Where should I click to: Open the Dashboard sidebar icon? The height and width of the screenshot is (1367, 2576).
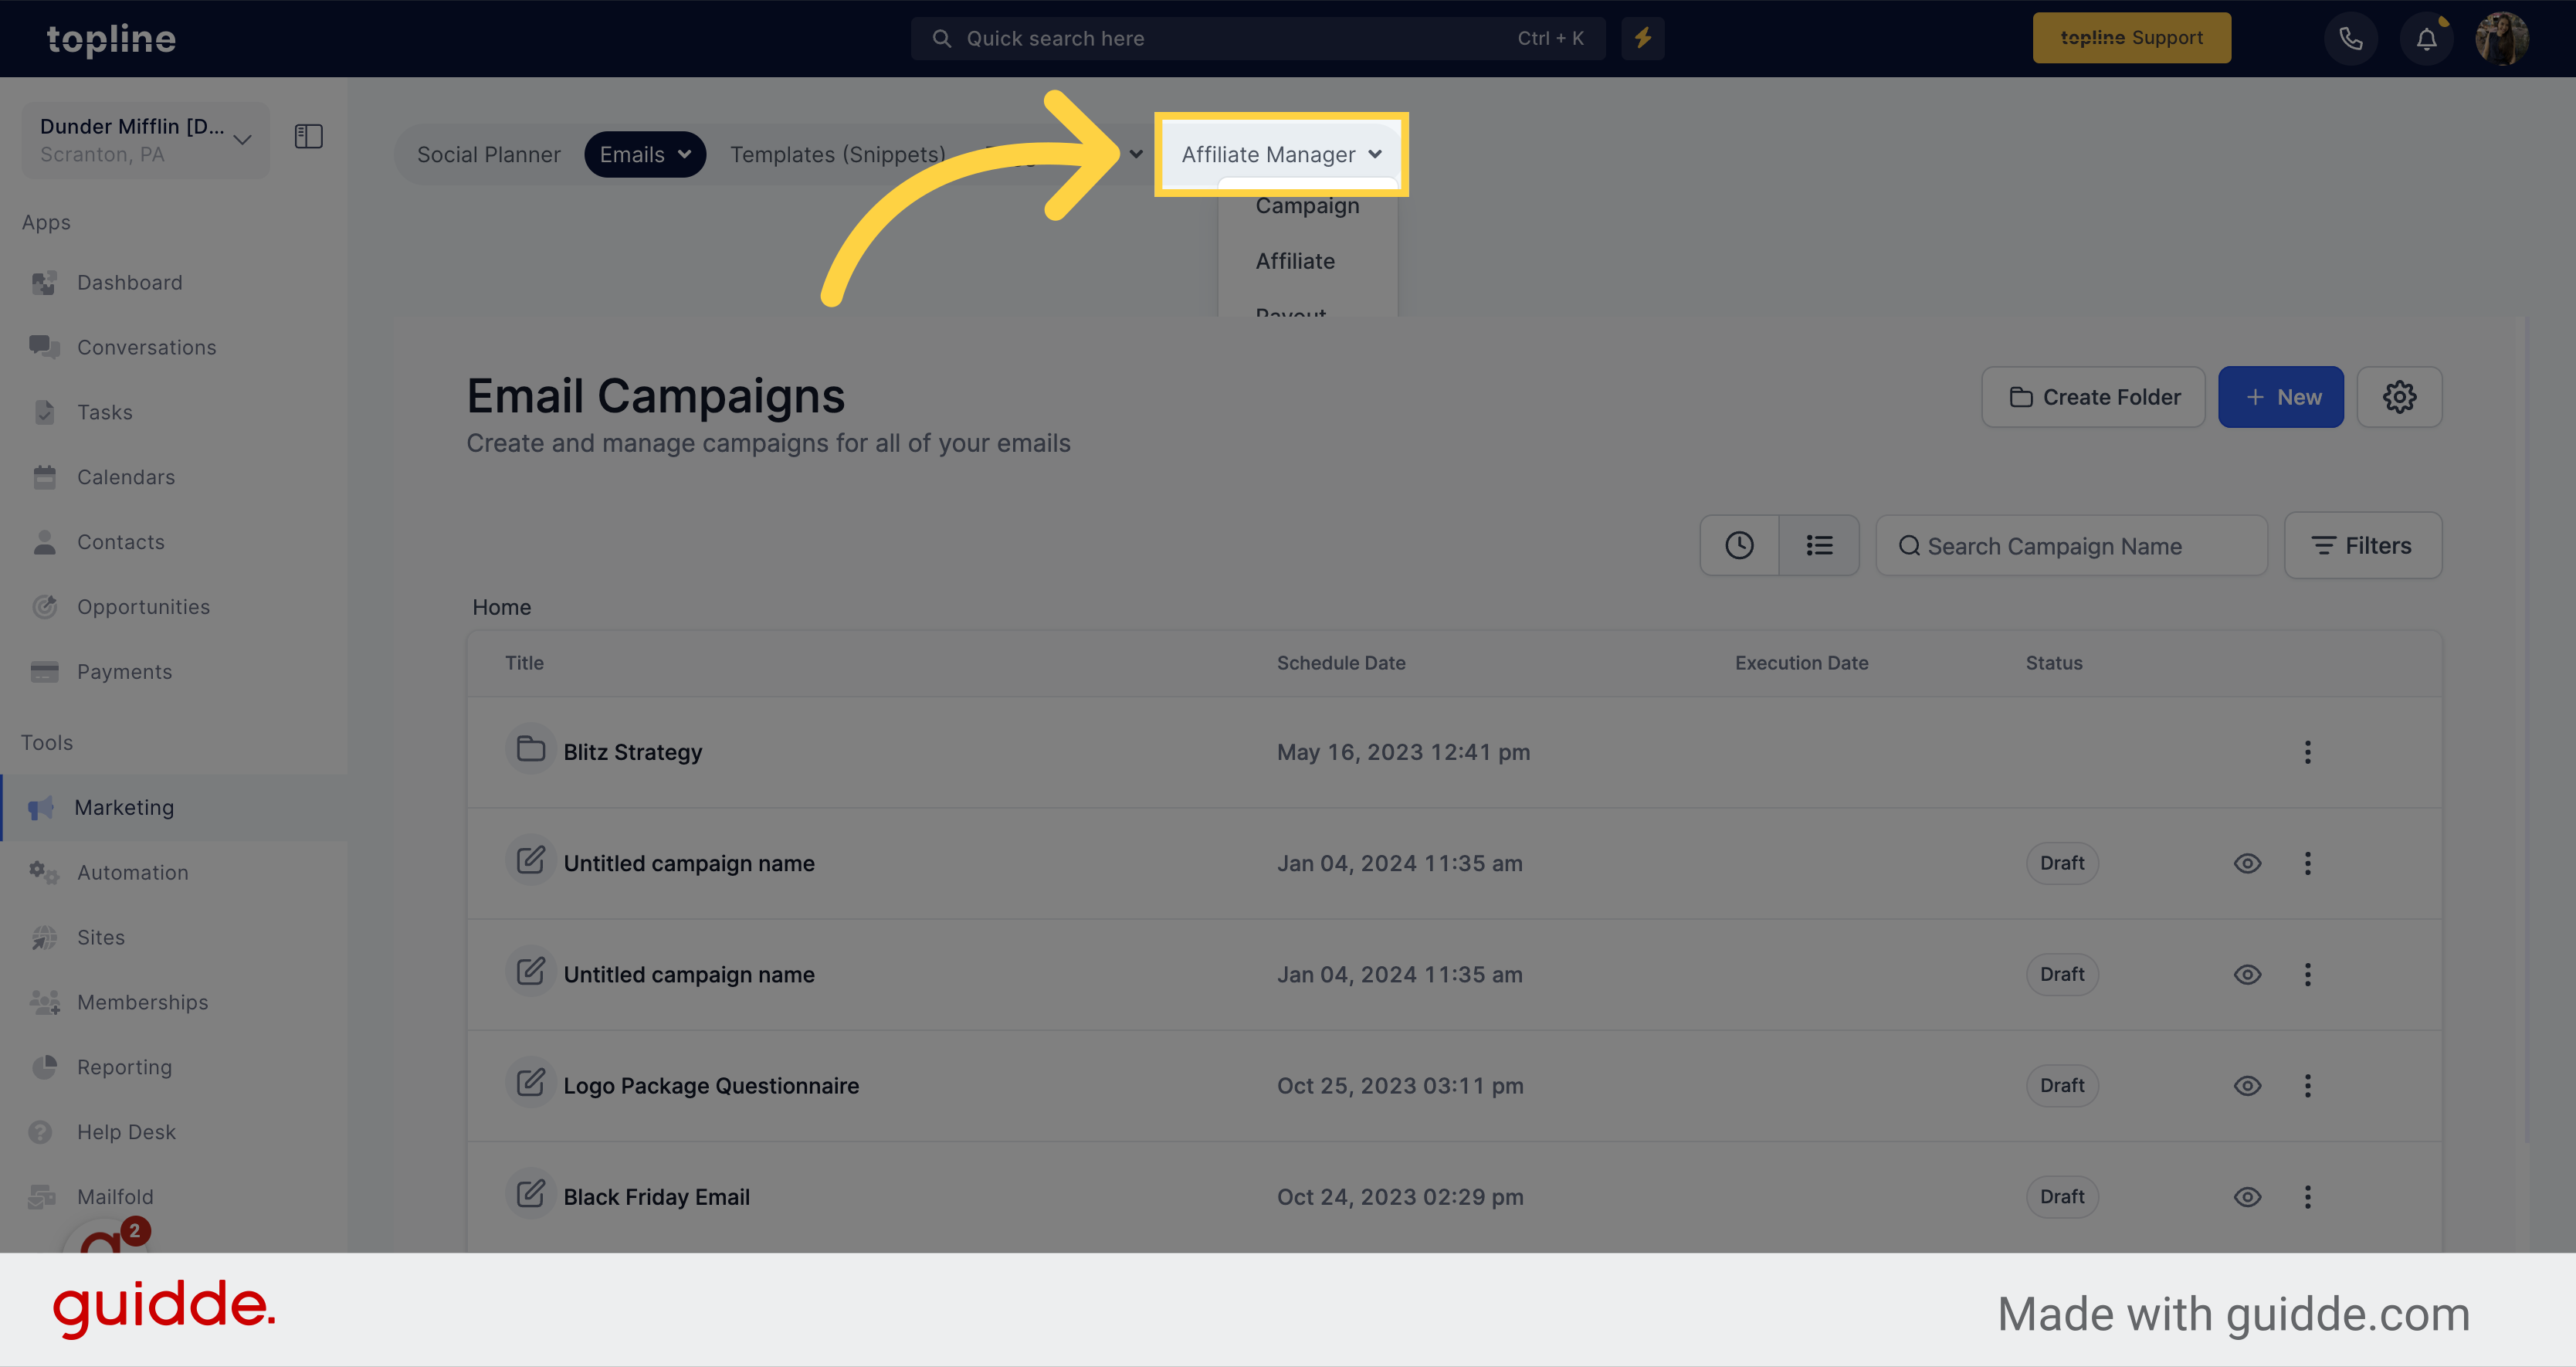pyautogui.click(x=44, y=283)
